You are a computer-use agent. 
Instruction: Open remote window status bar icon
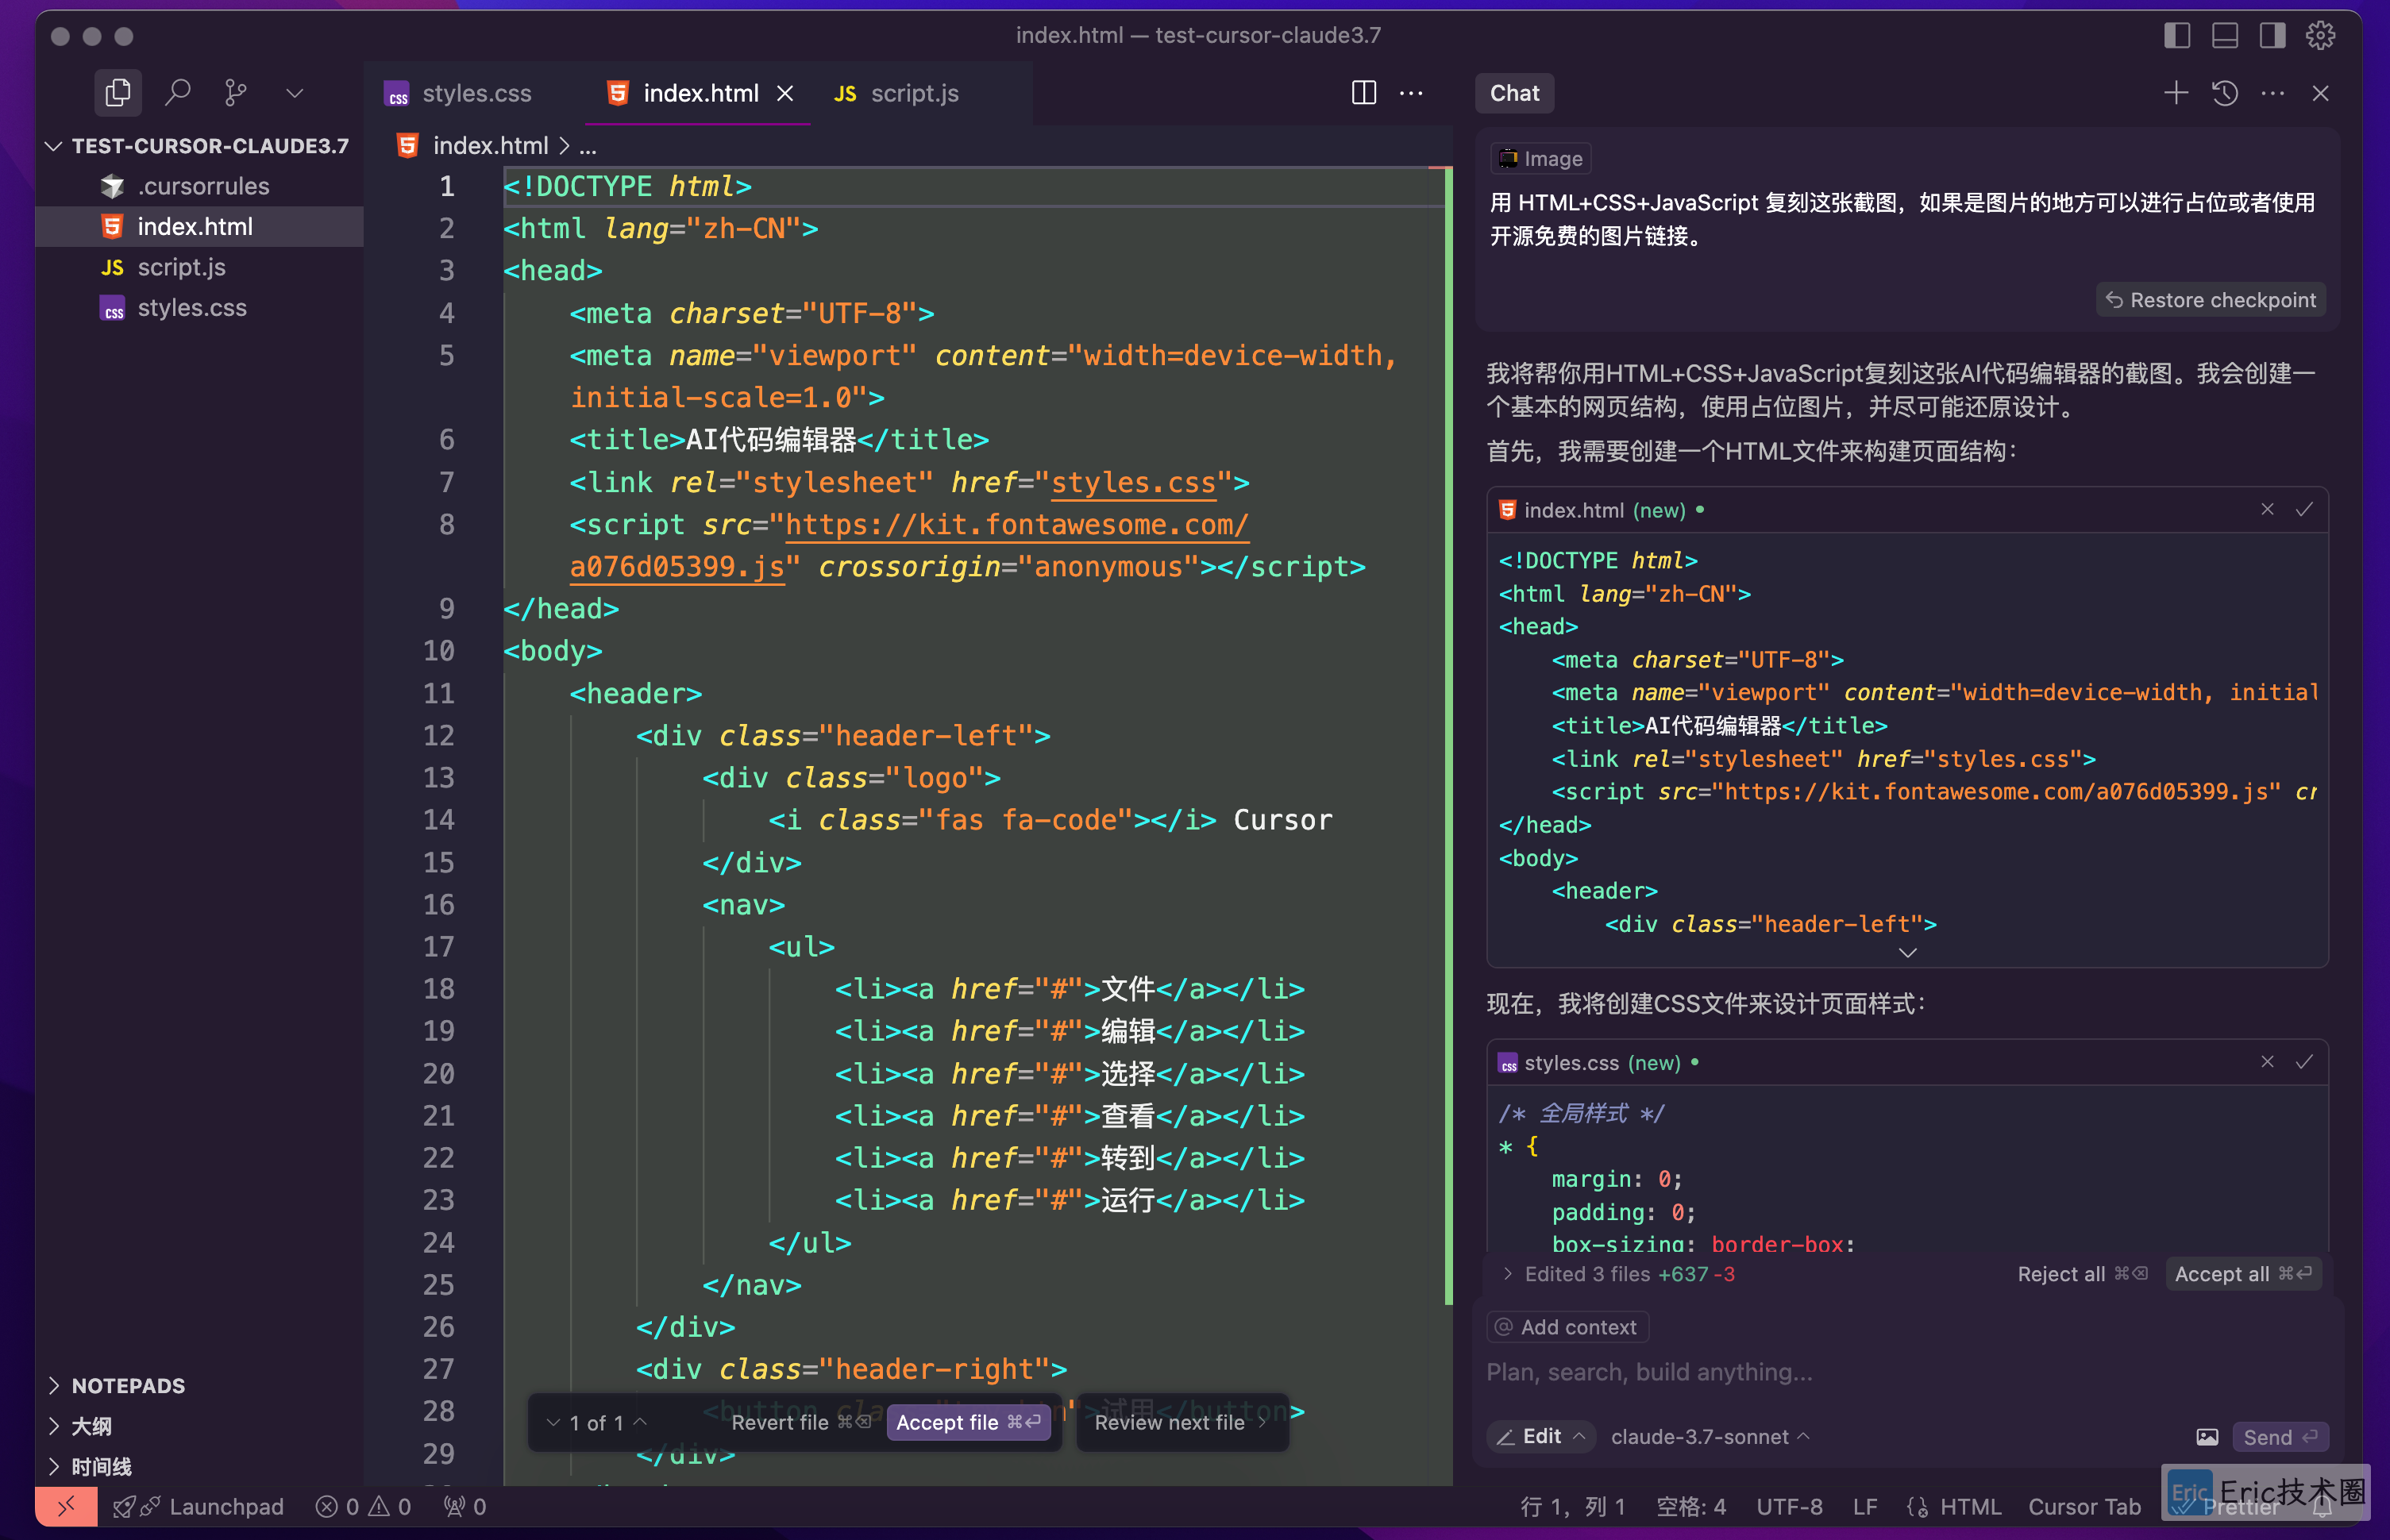tap(66, 1506)
